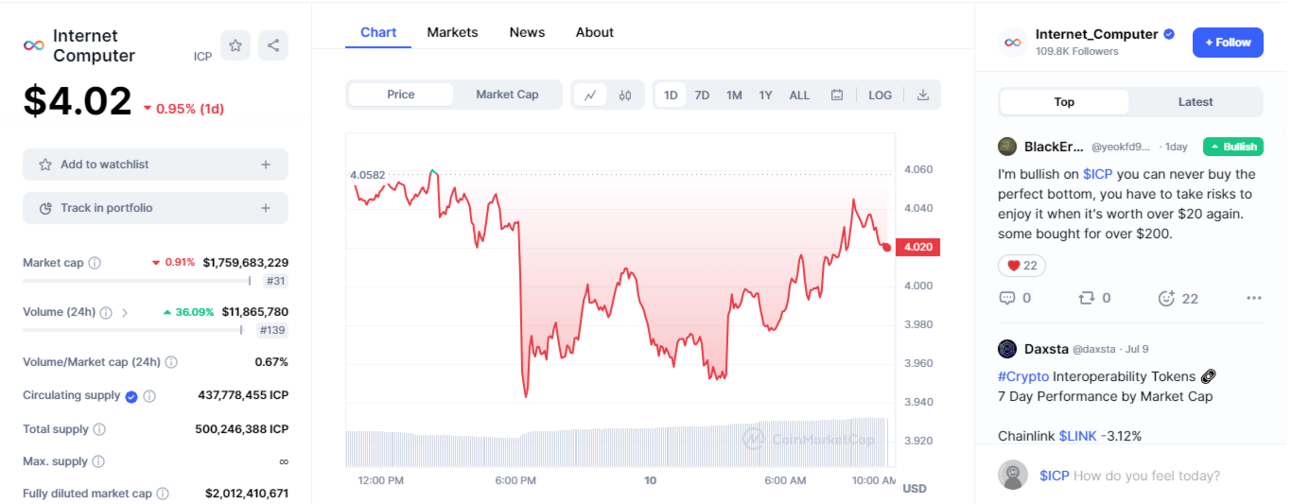
Task: Click the Daxsta username
Action: (1046, 349)
